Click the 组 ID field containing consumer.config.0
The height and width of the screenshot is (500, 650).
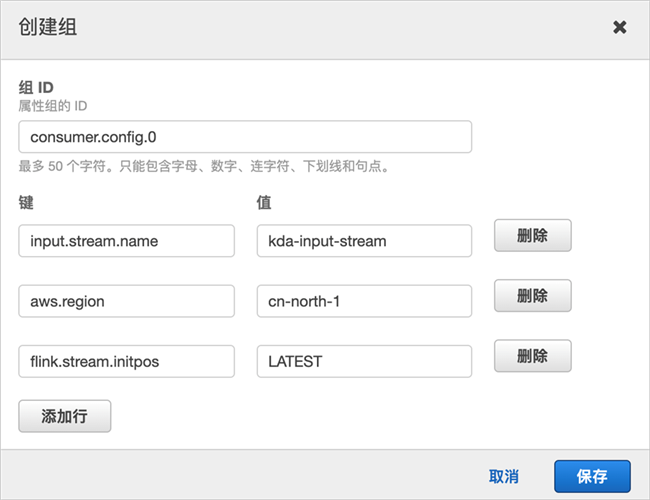245,137
